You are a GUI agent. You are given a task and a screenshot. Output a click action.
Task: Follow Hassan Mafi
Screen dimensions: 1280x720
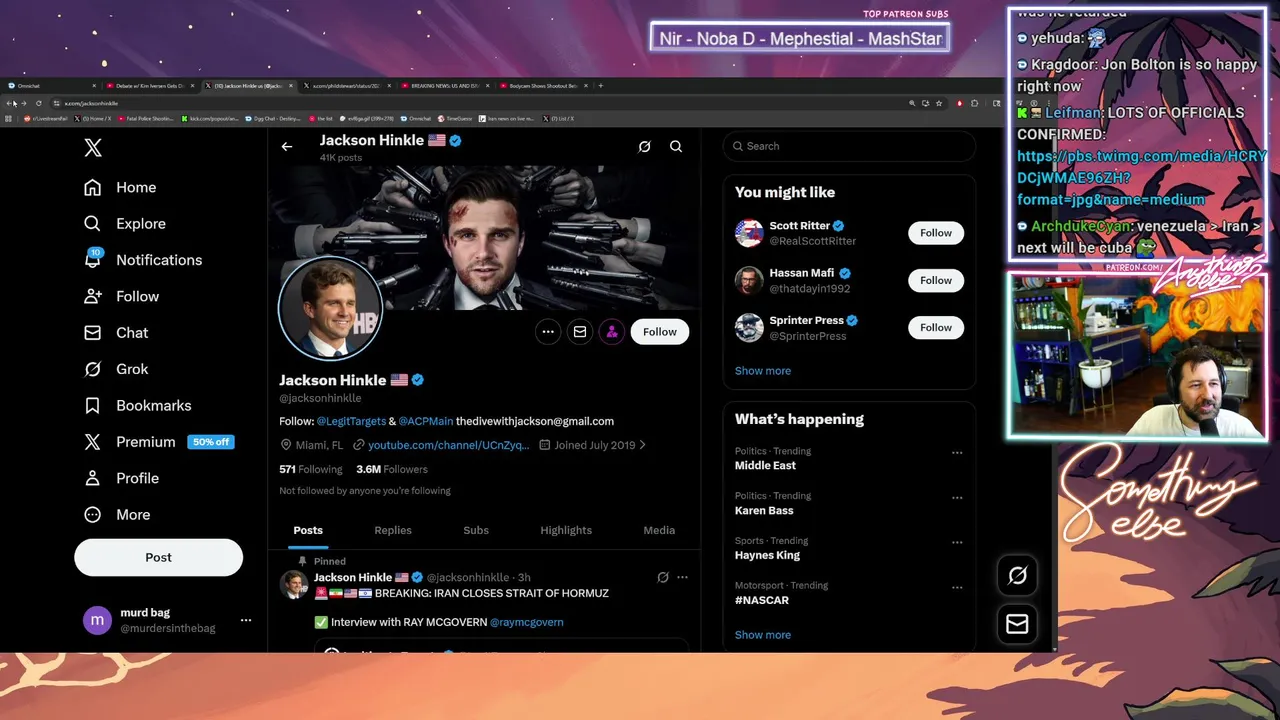(936, 280)
